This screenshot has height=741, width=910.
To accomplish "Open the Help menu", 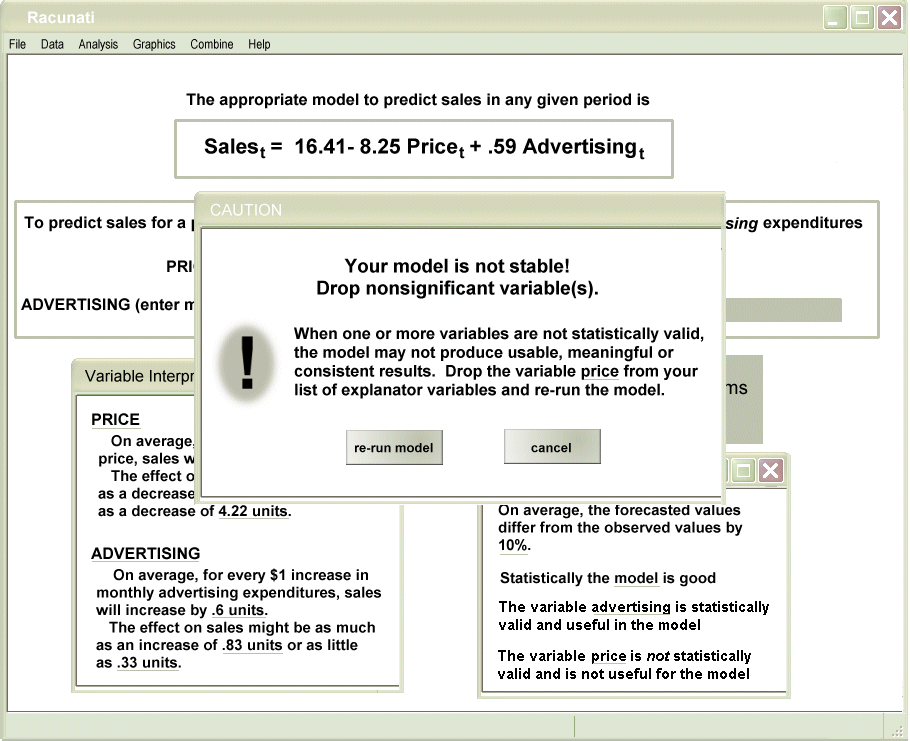I will pos(260,44).
